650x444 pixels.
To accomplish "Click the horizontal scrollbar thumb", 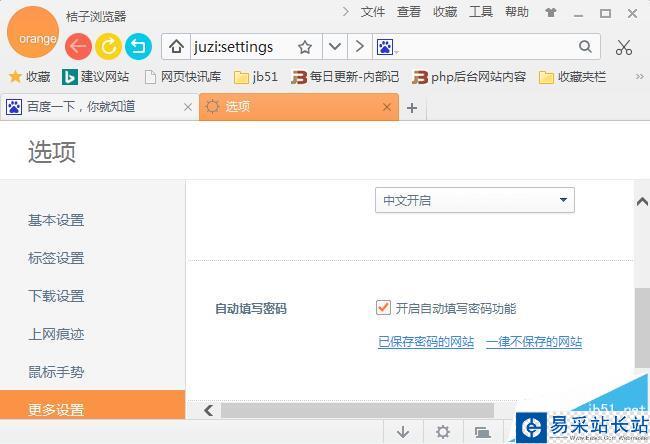I will 357,410.
